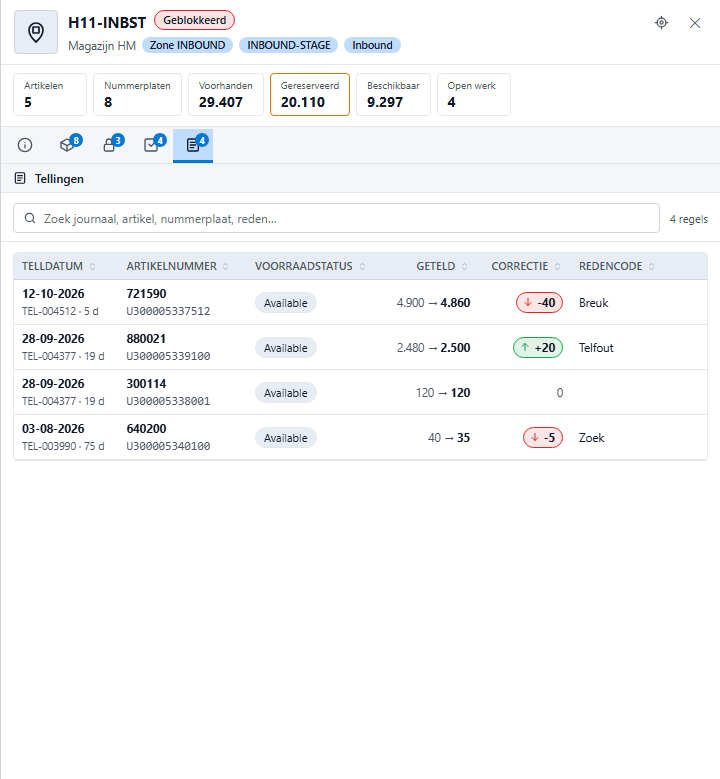720x779 pixels.
Task: Focus the Zoek journaal search field
Action: [x=336, y=218]
